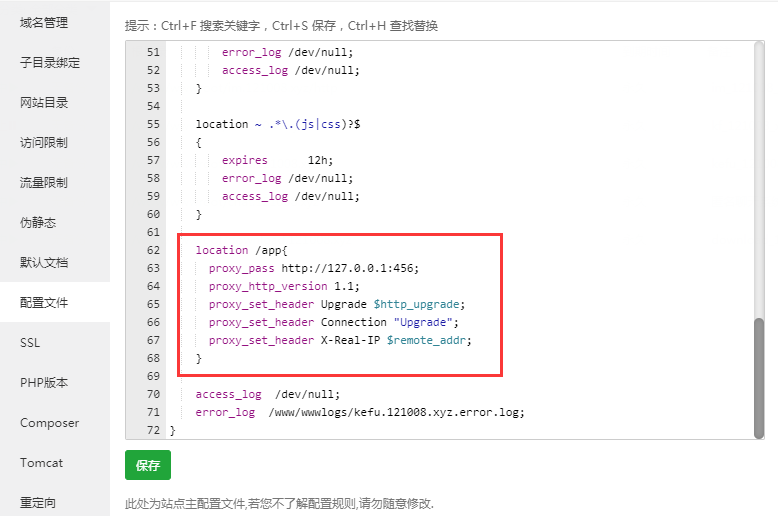Click the editor's vertical scrollbar thumb
This screenshot has height=516, width=778.
[759, 377]
